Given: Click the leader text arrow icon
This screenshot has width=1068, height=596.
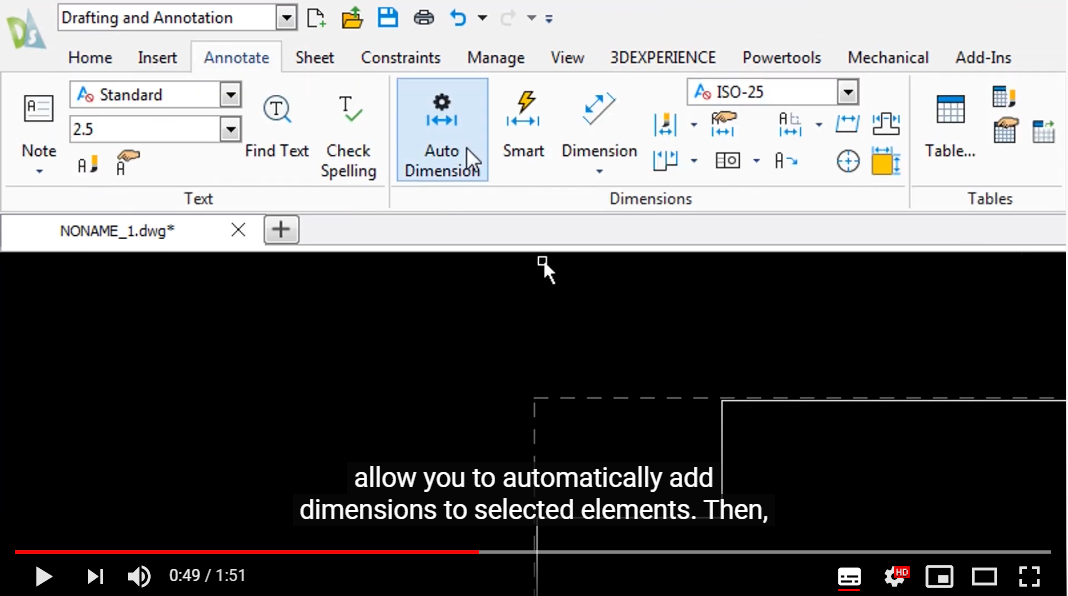Looking at the screenshot, I should [785, 161].
